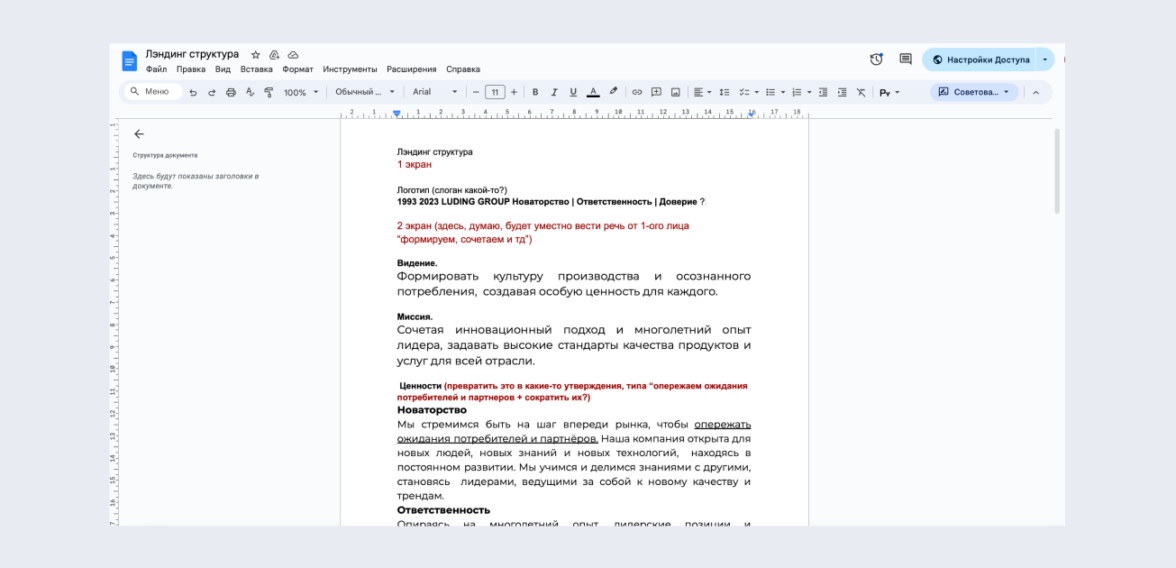Open the Формат menu
This screenshot has width=1176, height=568.
(x=297, y=70)
